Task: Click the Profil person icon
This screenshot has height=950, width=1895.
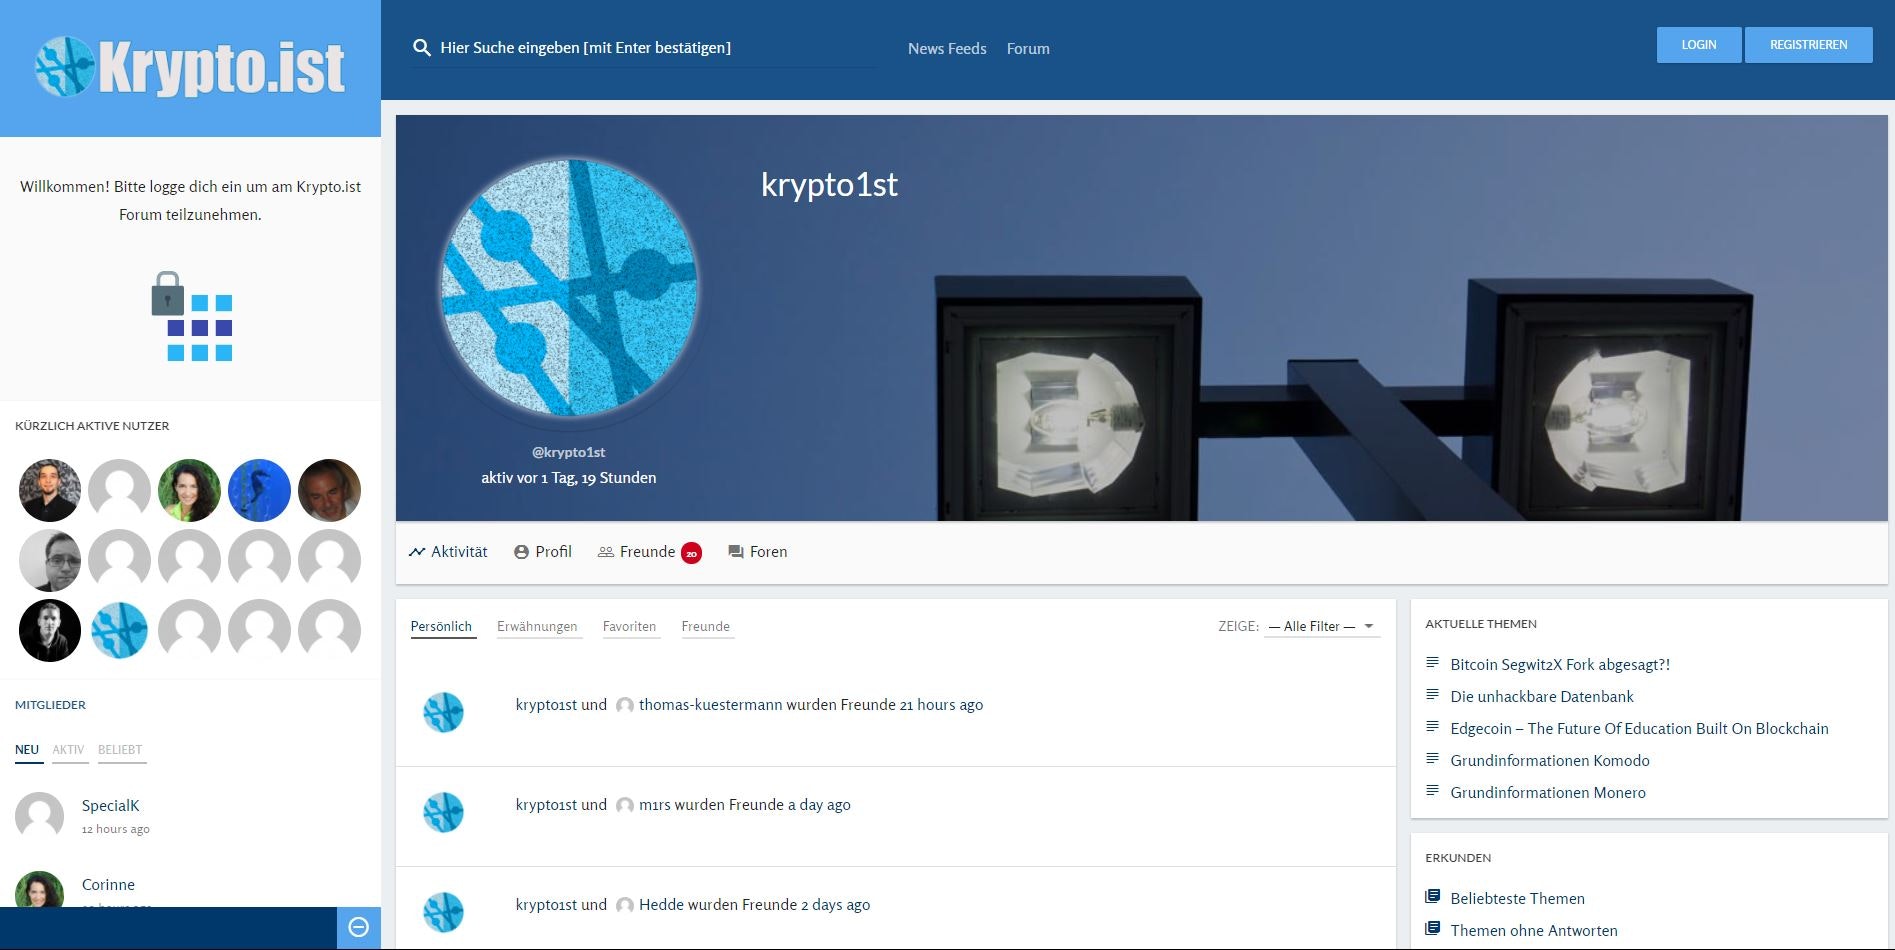Action: (x=521, y=551)
